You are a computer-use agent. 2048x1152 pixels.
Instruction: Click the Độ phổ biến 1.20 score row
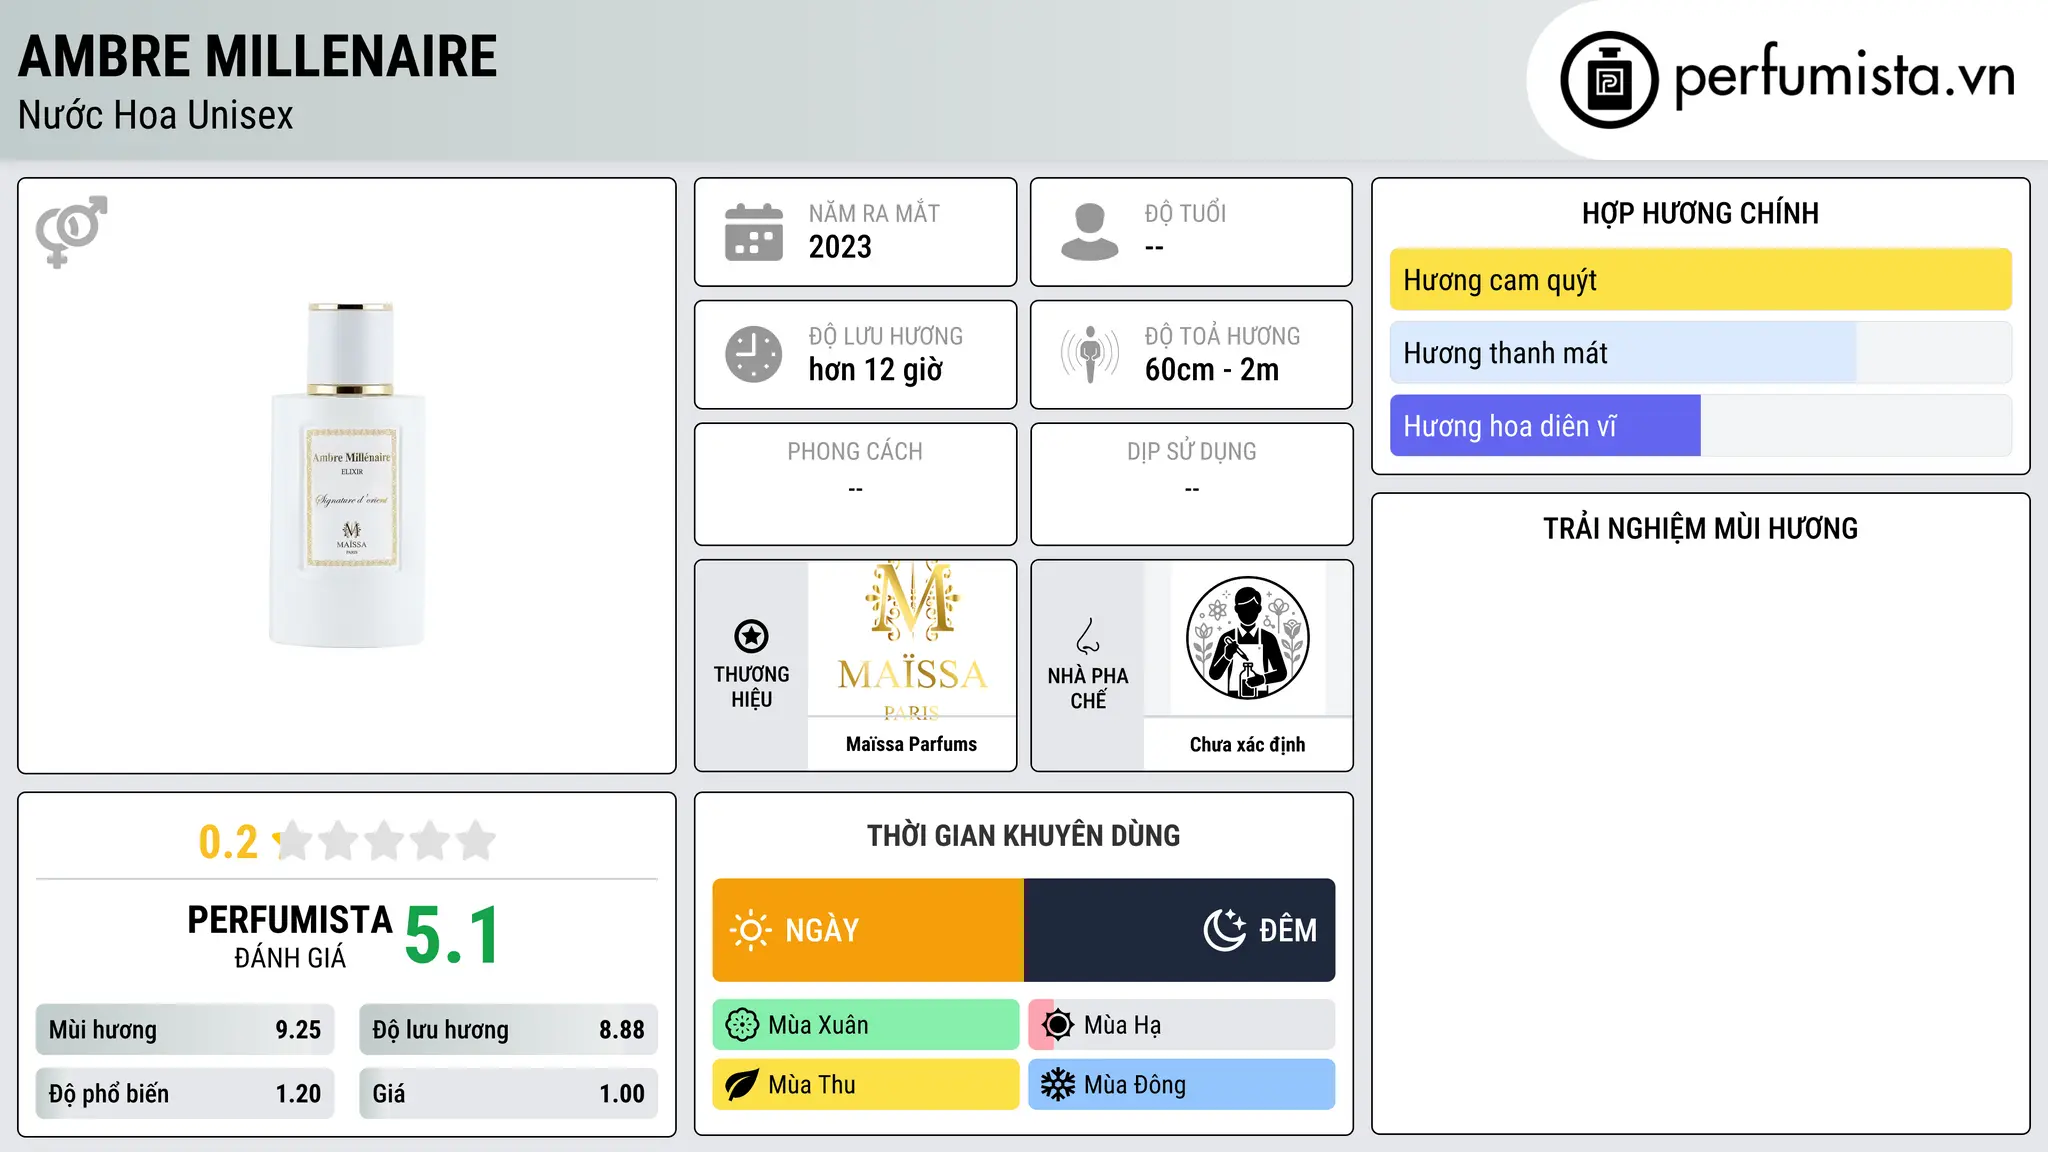coord(185,1094)
